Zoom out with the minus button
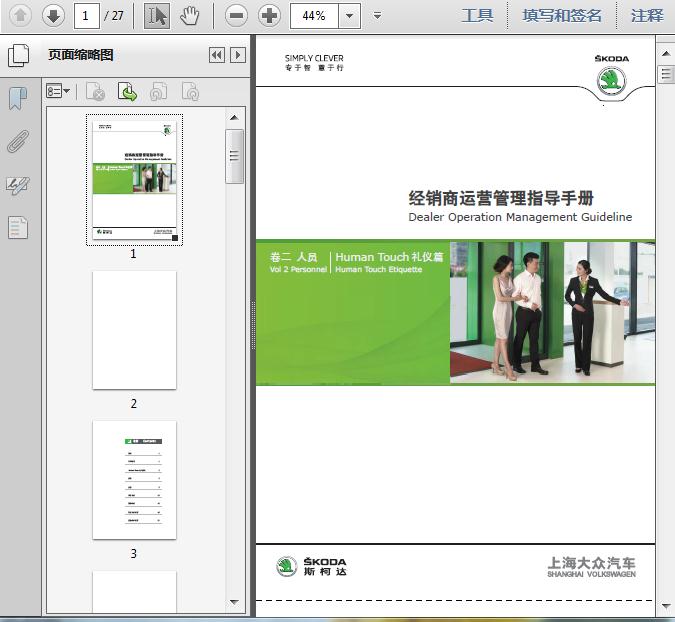The image size is (675, 622). click(x=236, y=16)
